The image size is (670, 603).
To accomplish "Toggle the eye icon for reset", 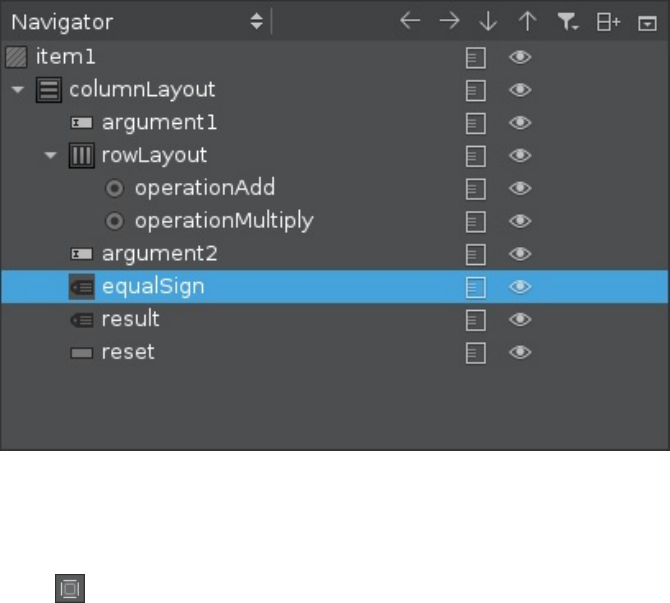I will (x=520, y=352).
